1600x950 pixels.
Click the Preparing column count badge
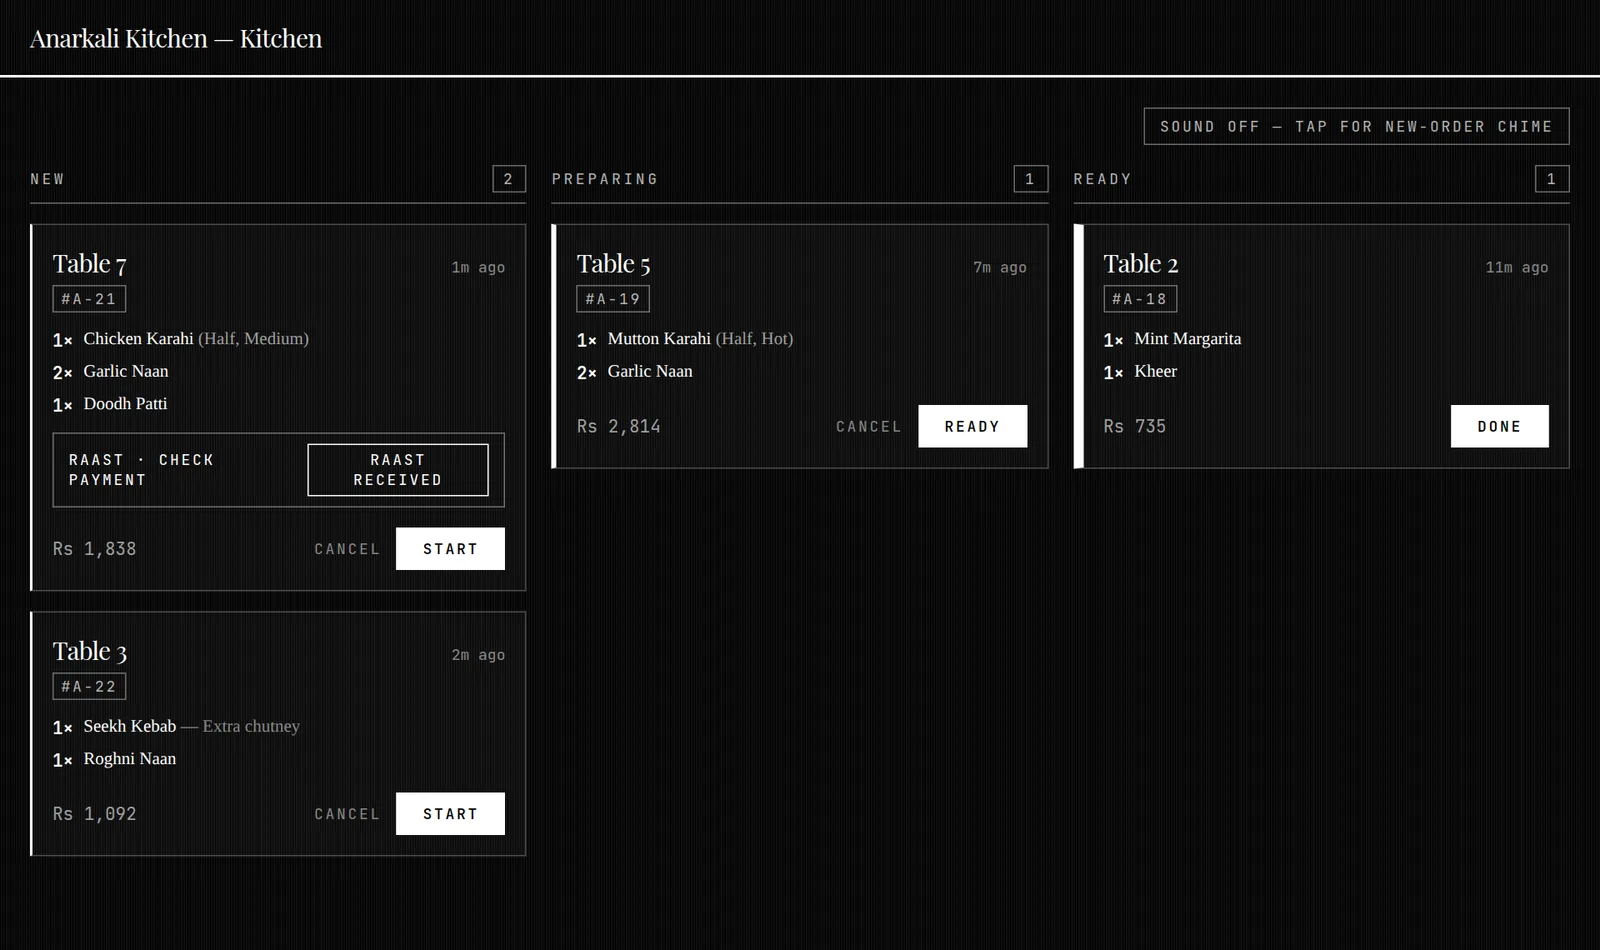(x=1030, y=179)
